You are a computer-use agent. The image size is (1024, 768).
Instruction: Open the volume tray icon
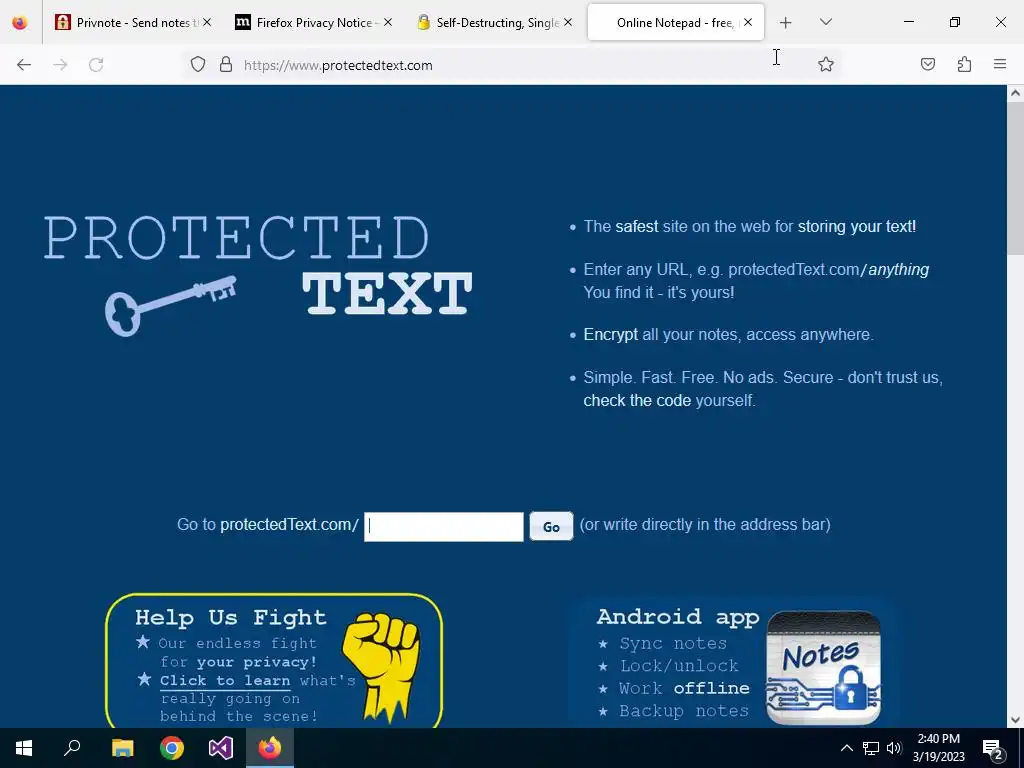[894, 748]
